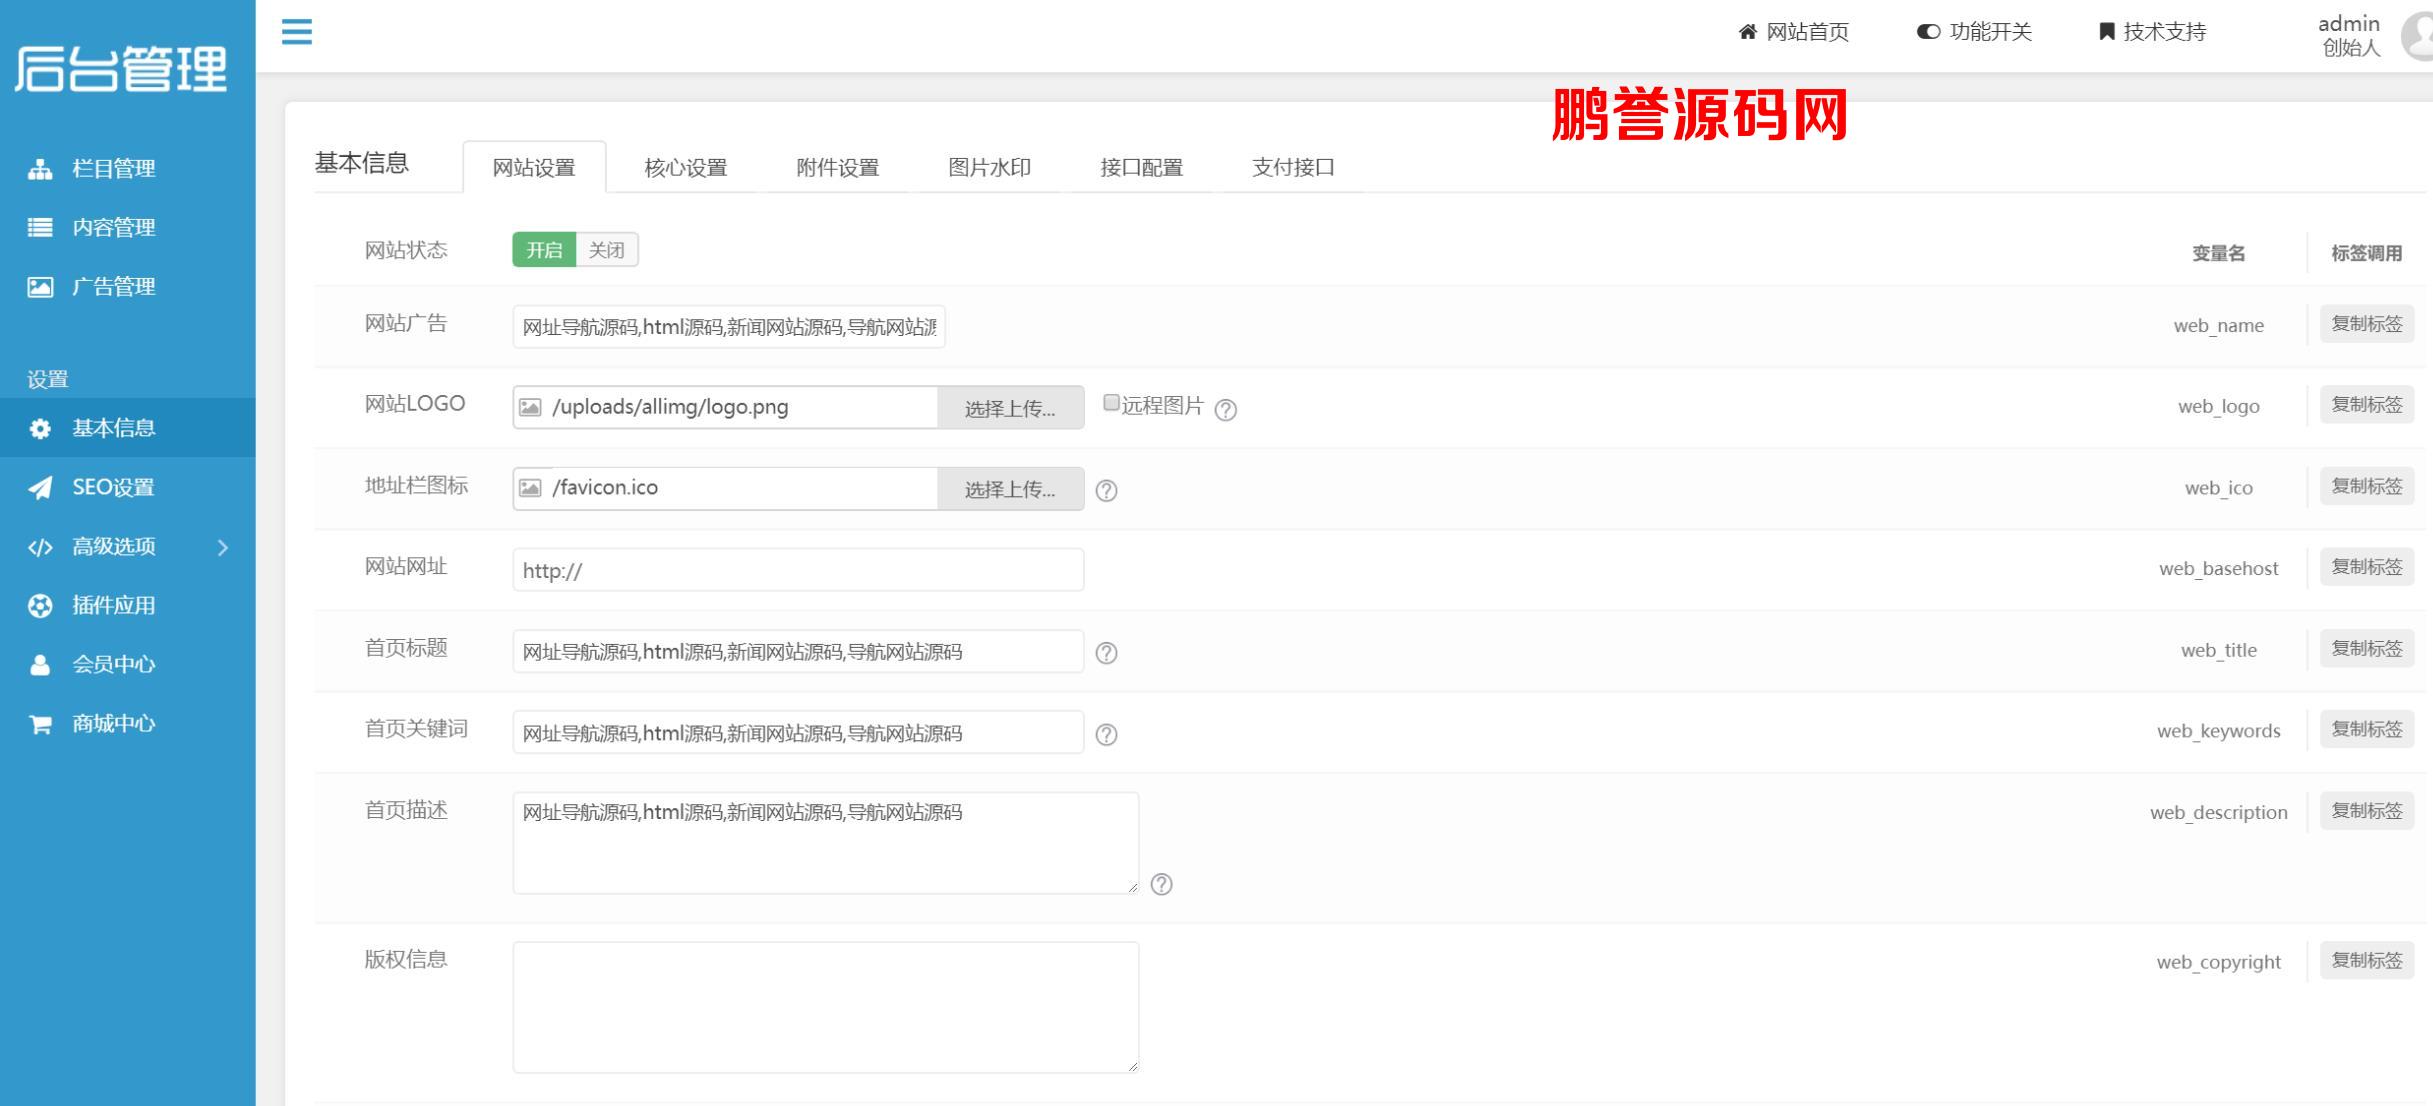Viewport: 2433px width, 1106px height.
Task: Open the 图片水印 tab
Action: coord(990,167)
